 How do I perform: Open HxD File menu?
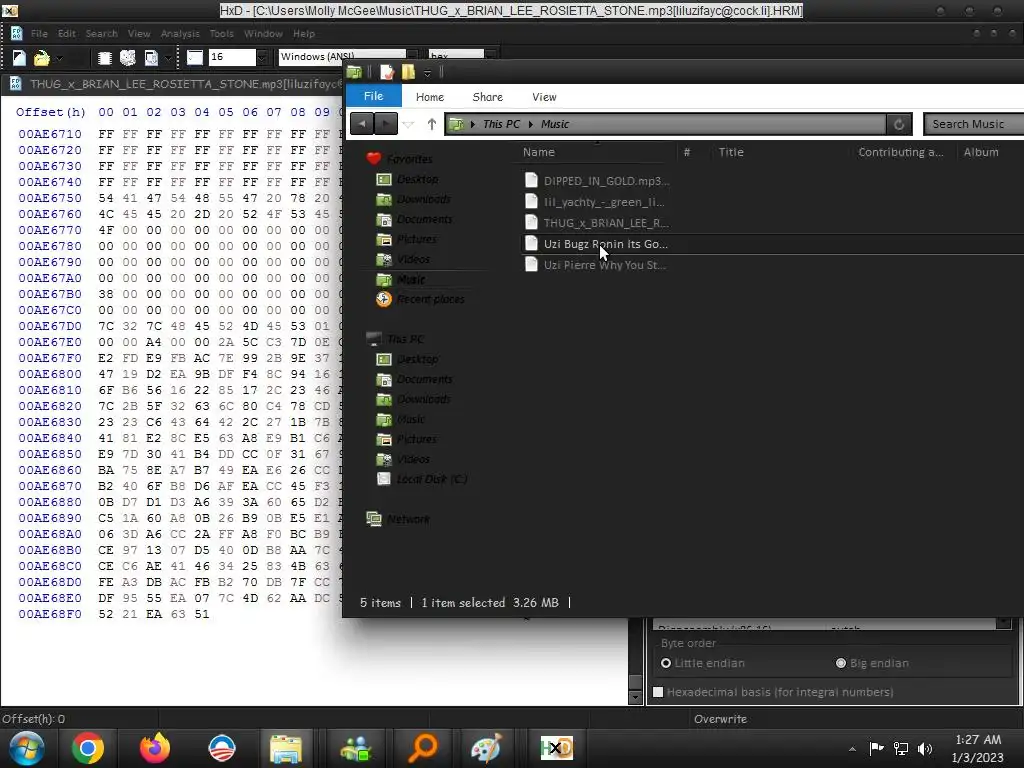[39, 33]
